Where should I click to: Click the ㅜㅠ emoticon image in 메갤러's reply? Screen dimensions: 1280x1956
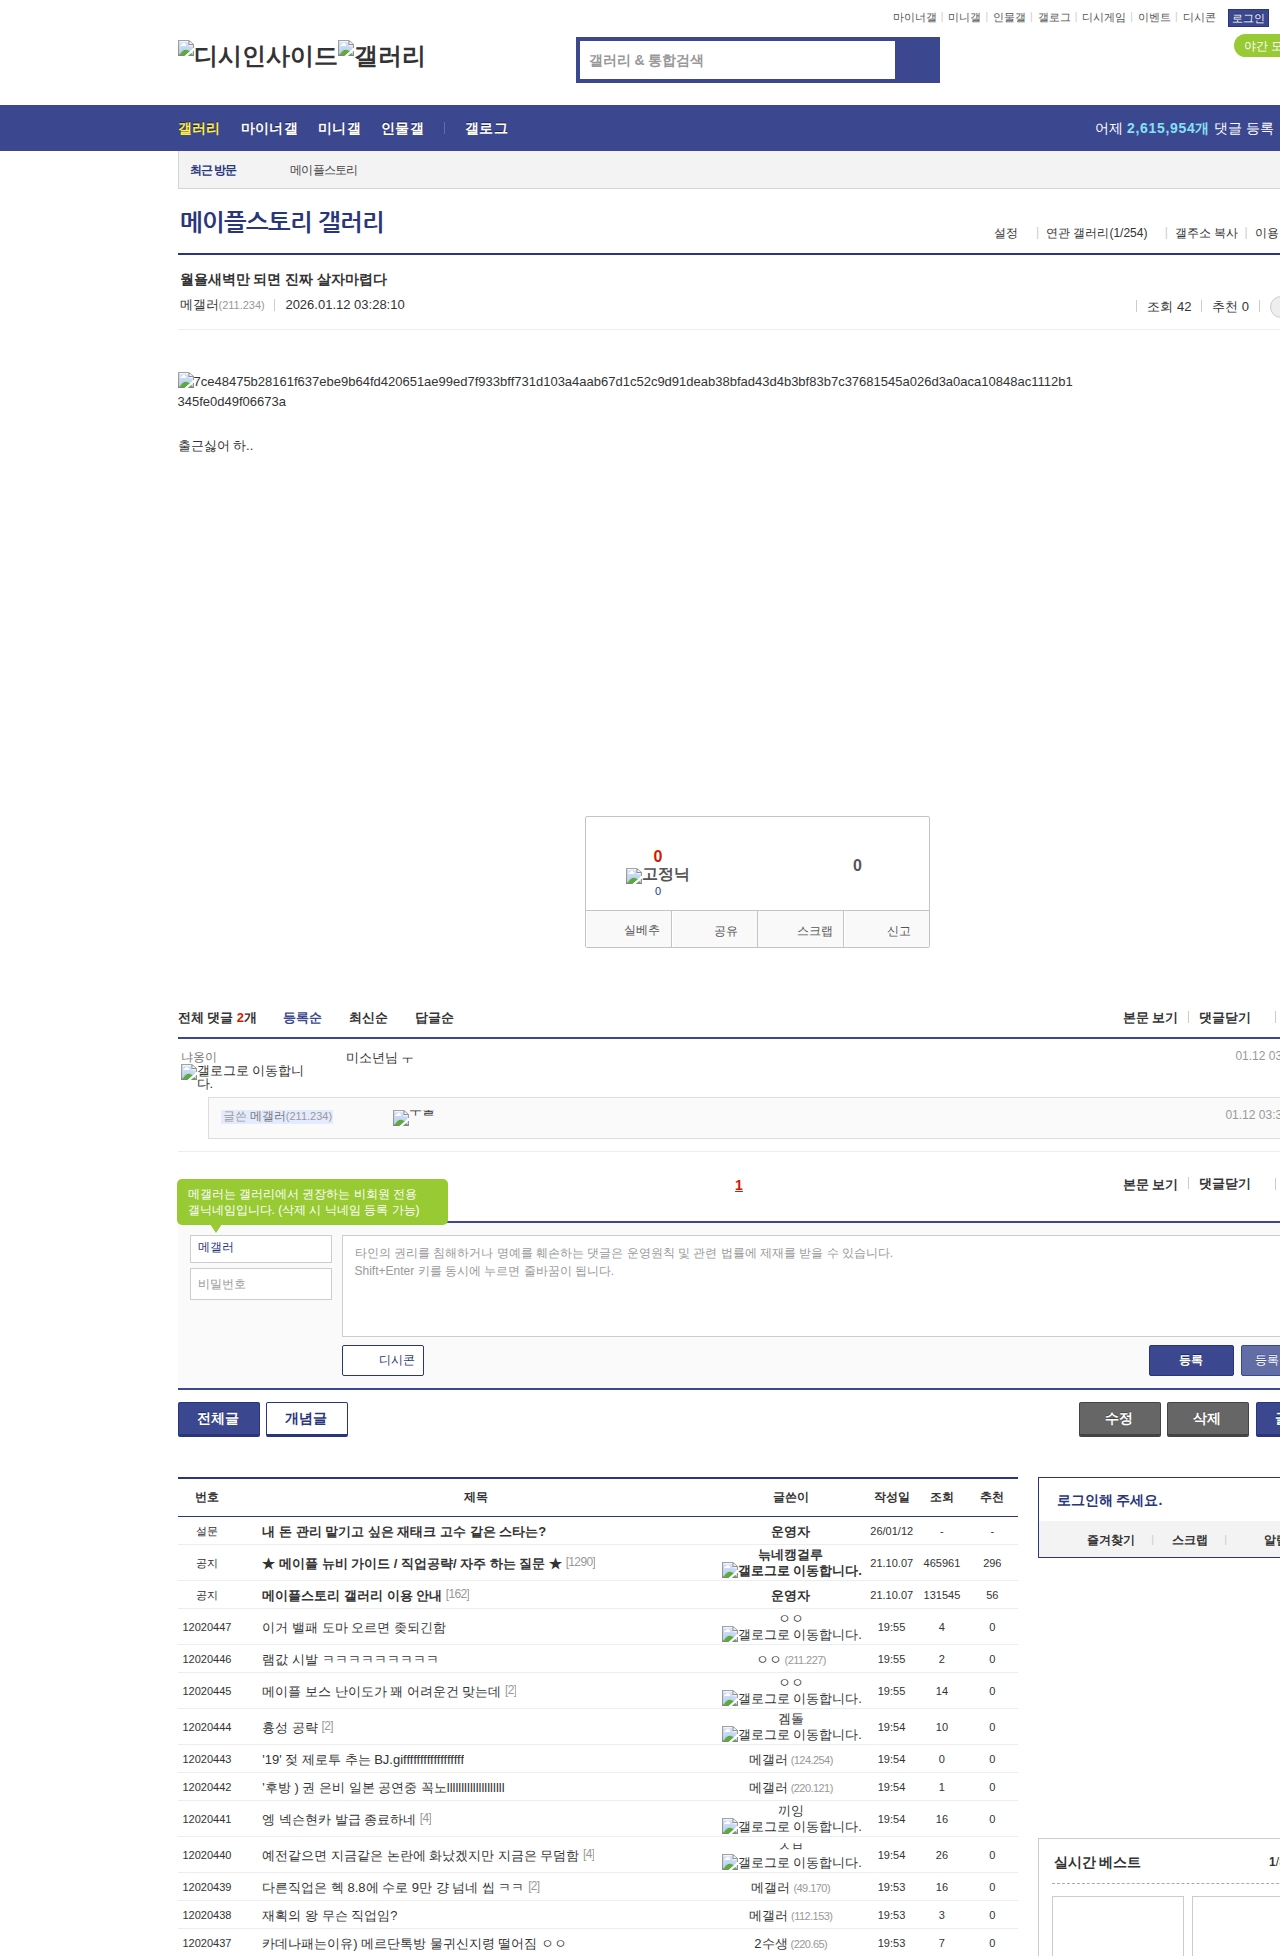413,1116
